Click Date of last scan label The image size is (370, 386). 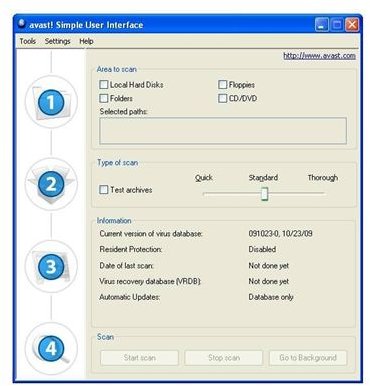(126, 266)
